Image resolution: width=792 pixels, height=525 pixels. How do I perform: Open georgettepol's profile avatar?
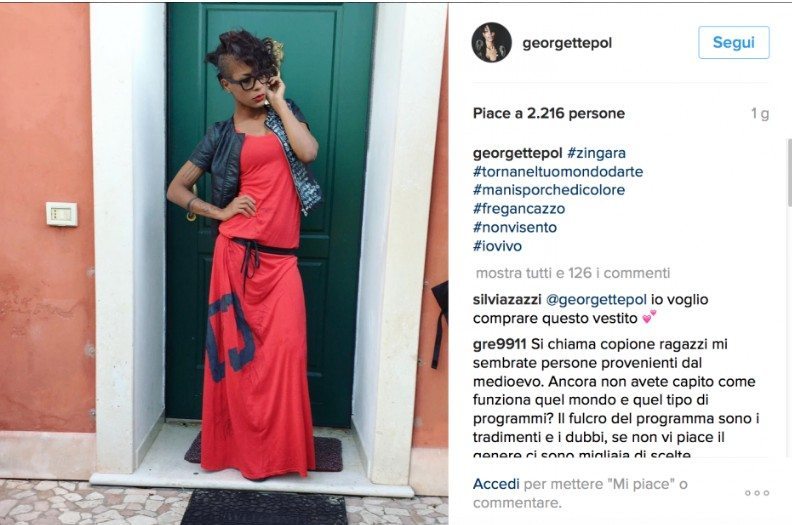coord(491,42)
